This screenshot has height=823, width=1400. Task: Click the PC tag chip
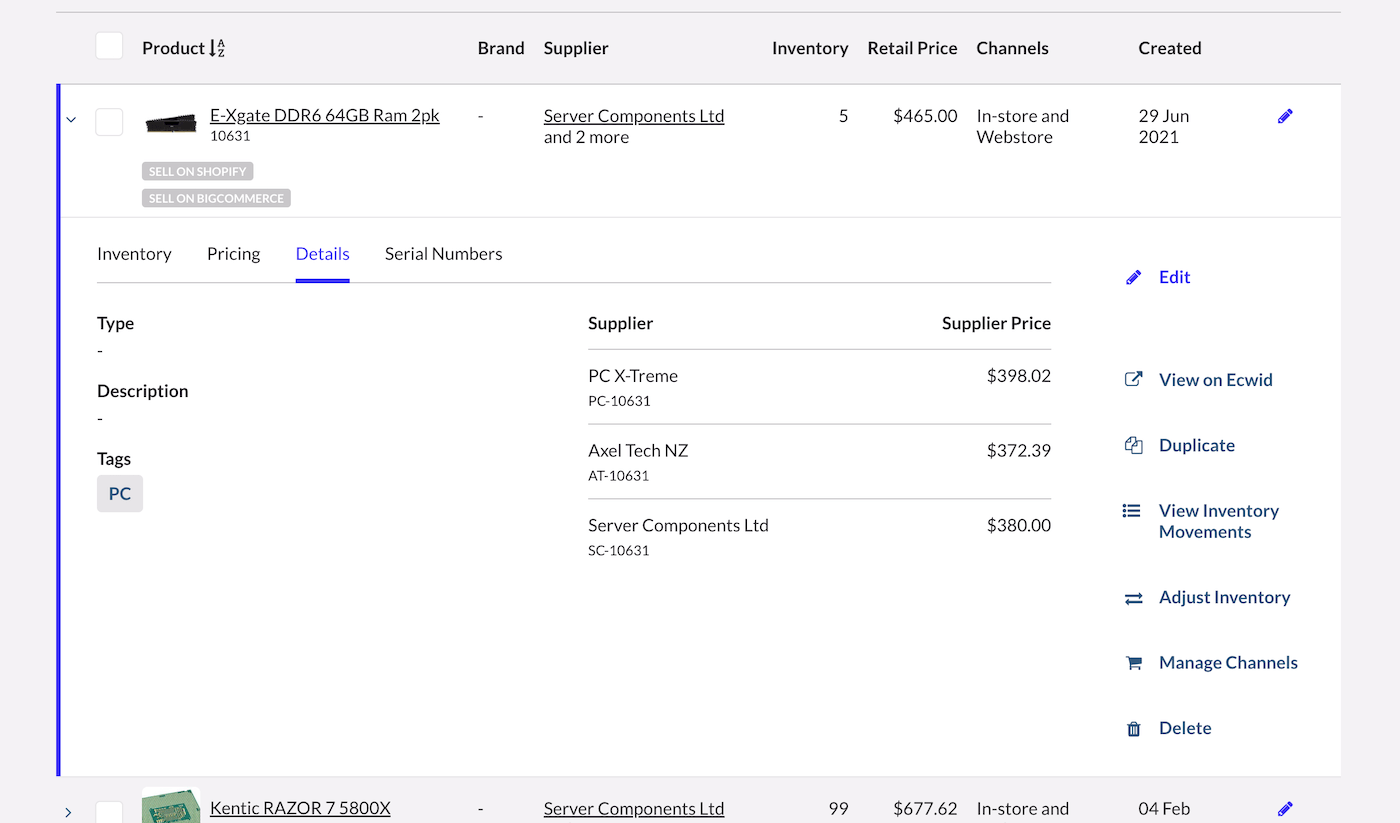(x=120, y=494)
